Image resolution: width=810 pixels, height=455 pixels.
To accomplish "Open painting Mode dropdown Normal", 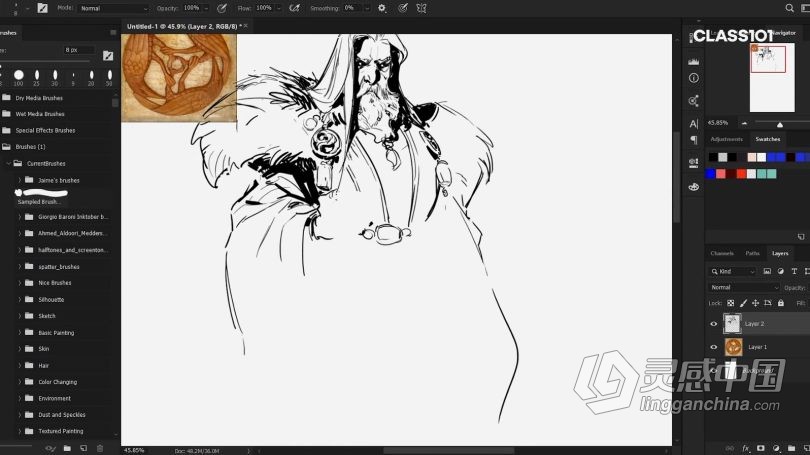I will 113,8.
